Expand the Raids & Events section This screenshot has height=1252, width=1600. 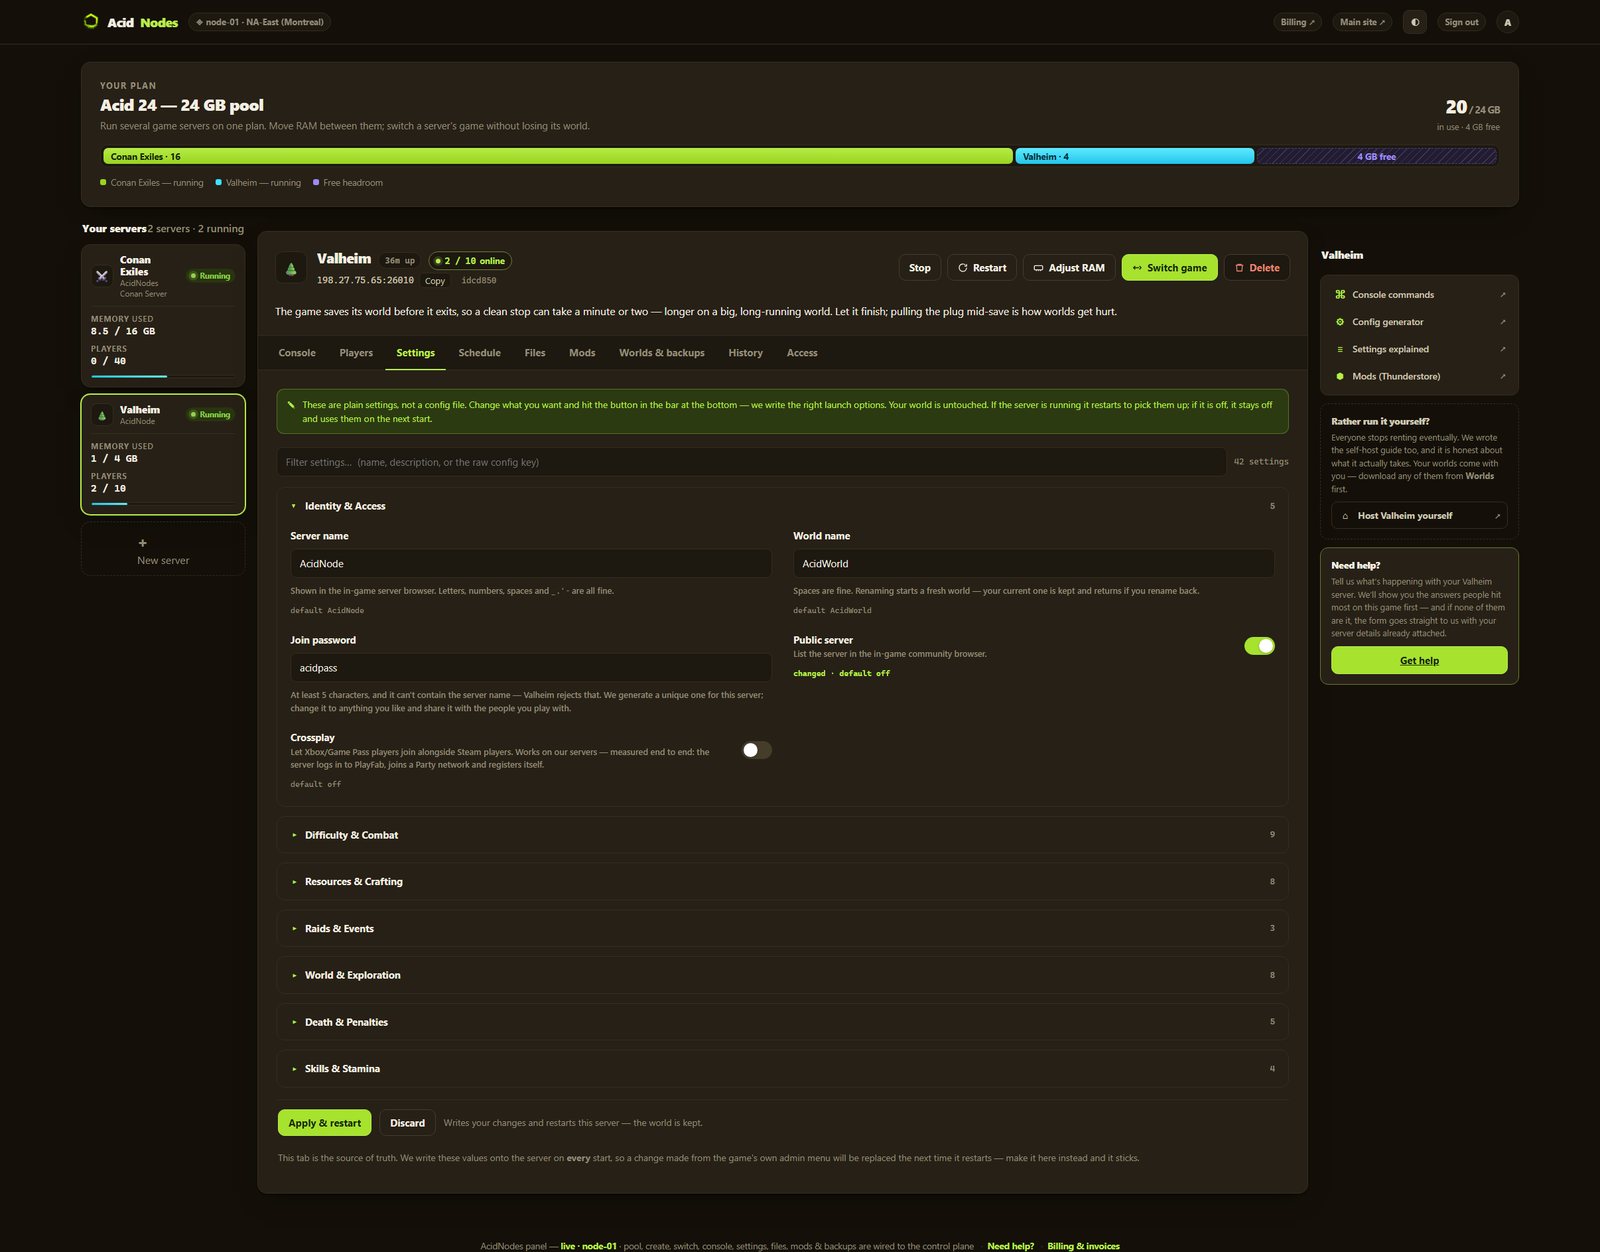pyautogui.click(x=782, y=929)
